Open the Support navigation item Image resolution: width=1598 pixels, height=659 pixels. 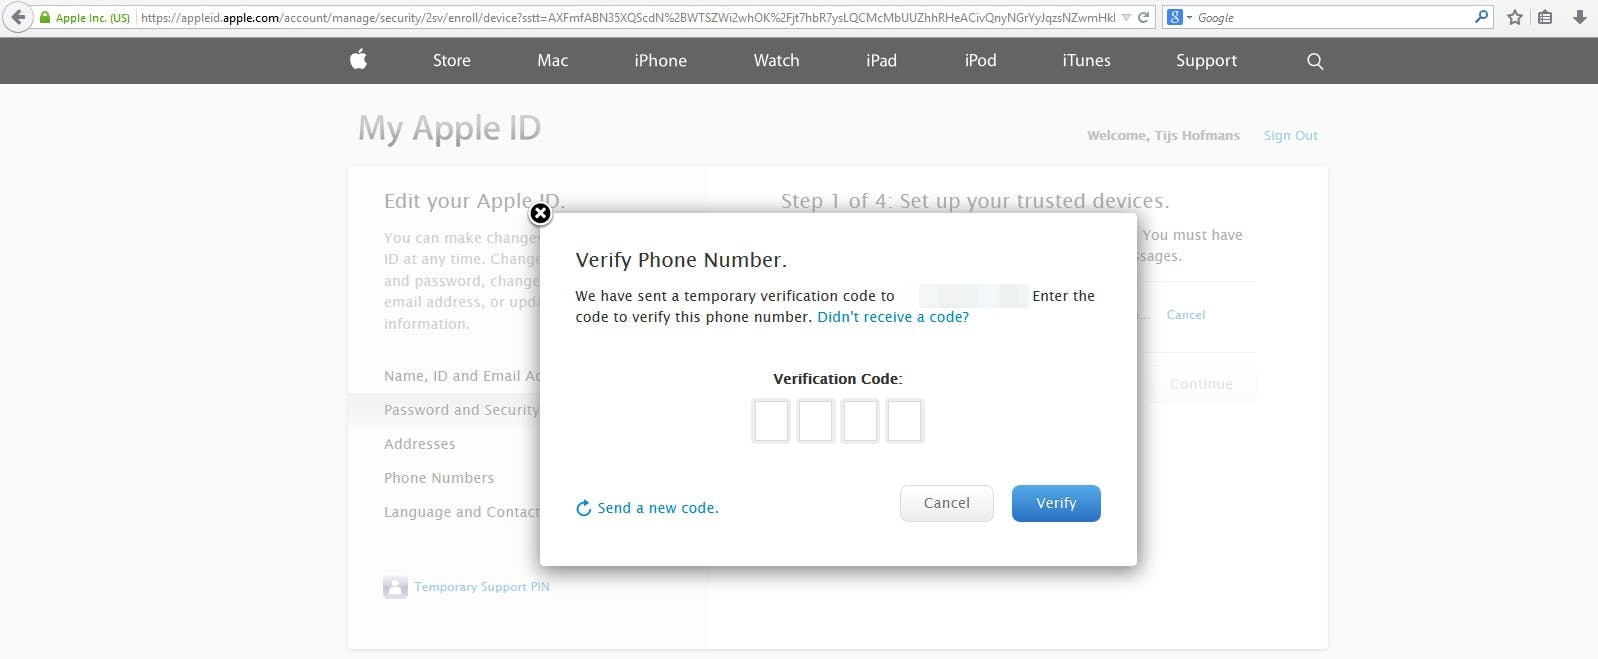point(1206,60)
